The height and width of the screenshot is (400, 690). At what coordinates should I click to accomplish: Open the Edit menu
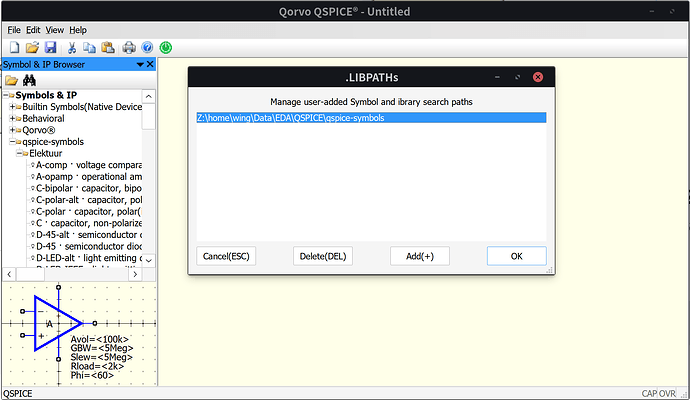coord(33,30)
